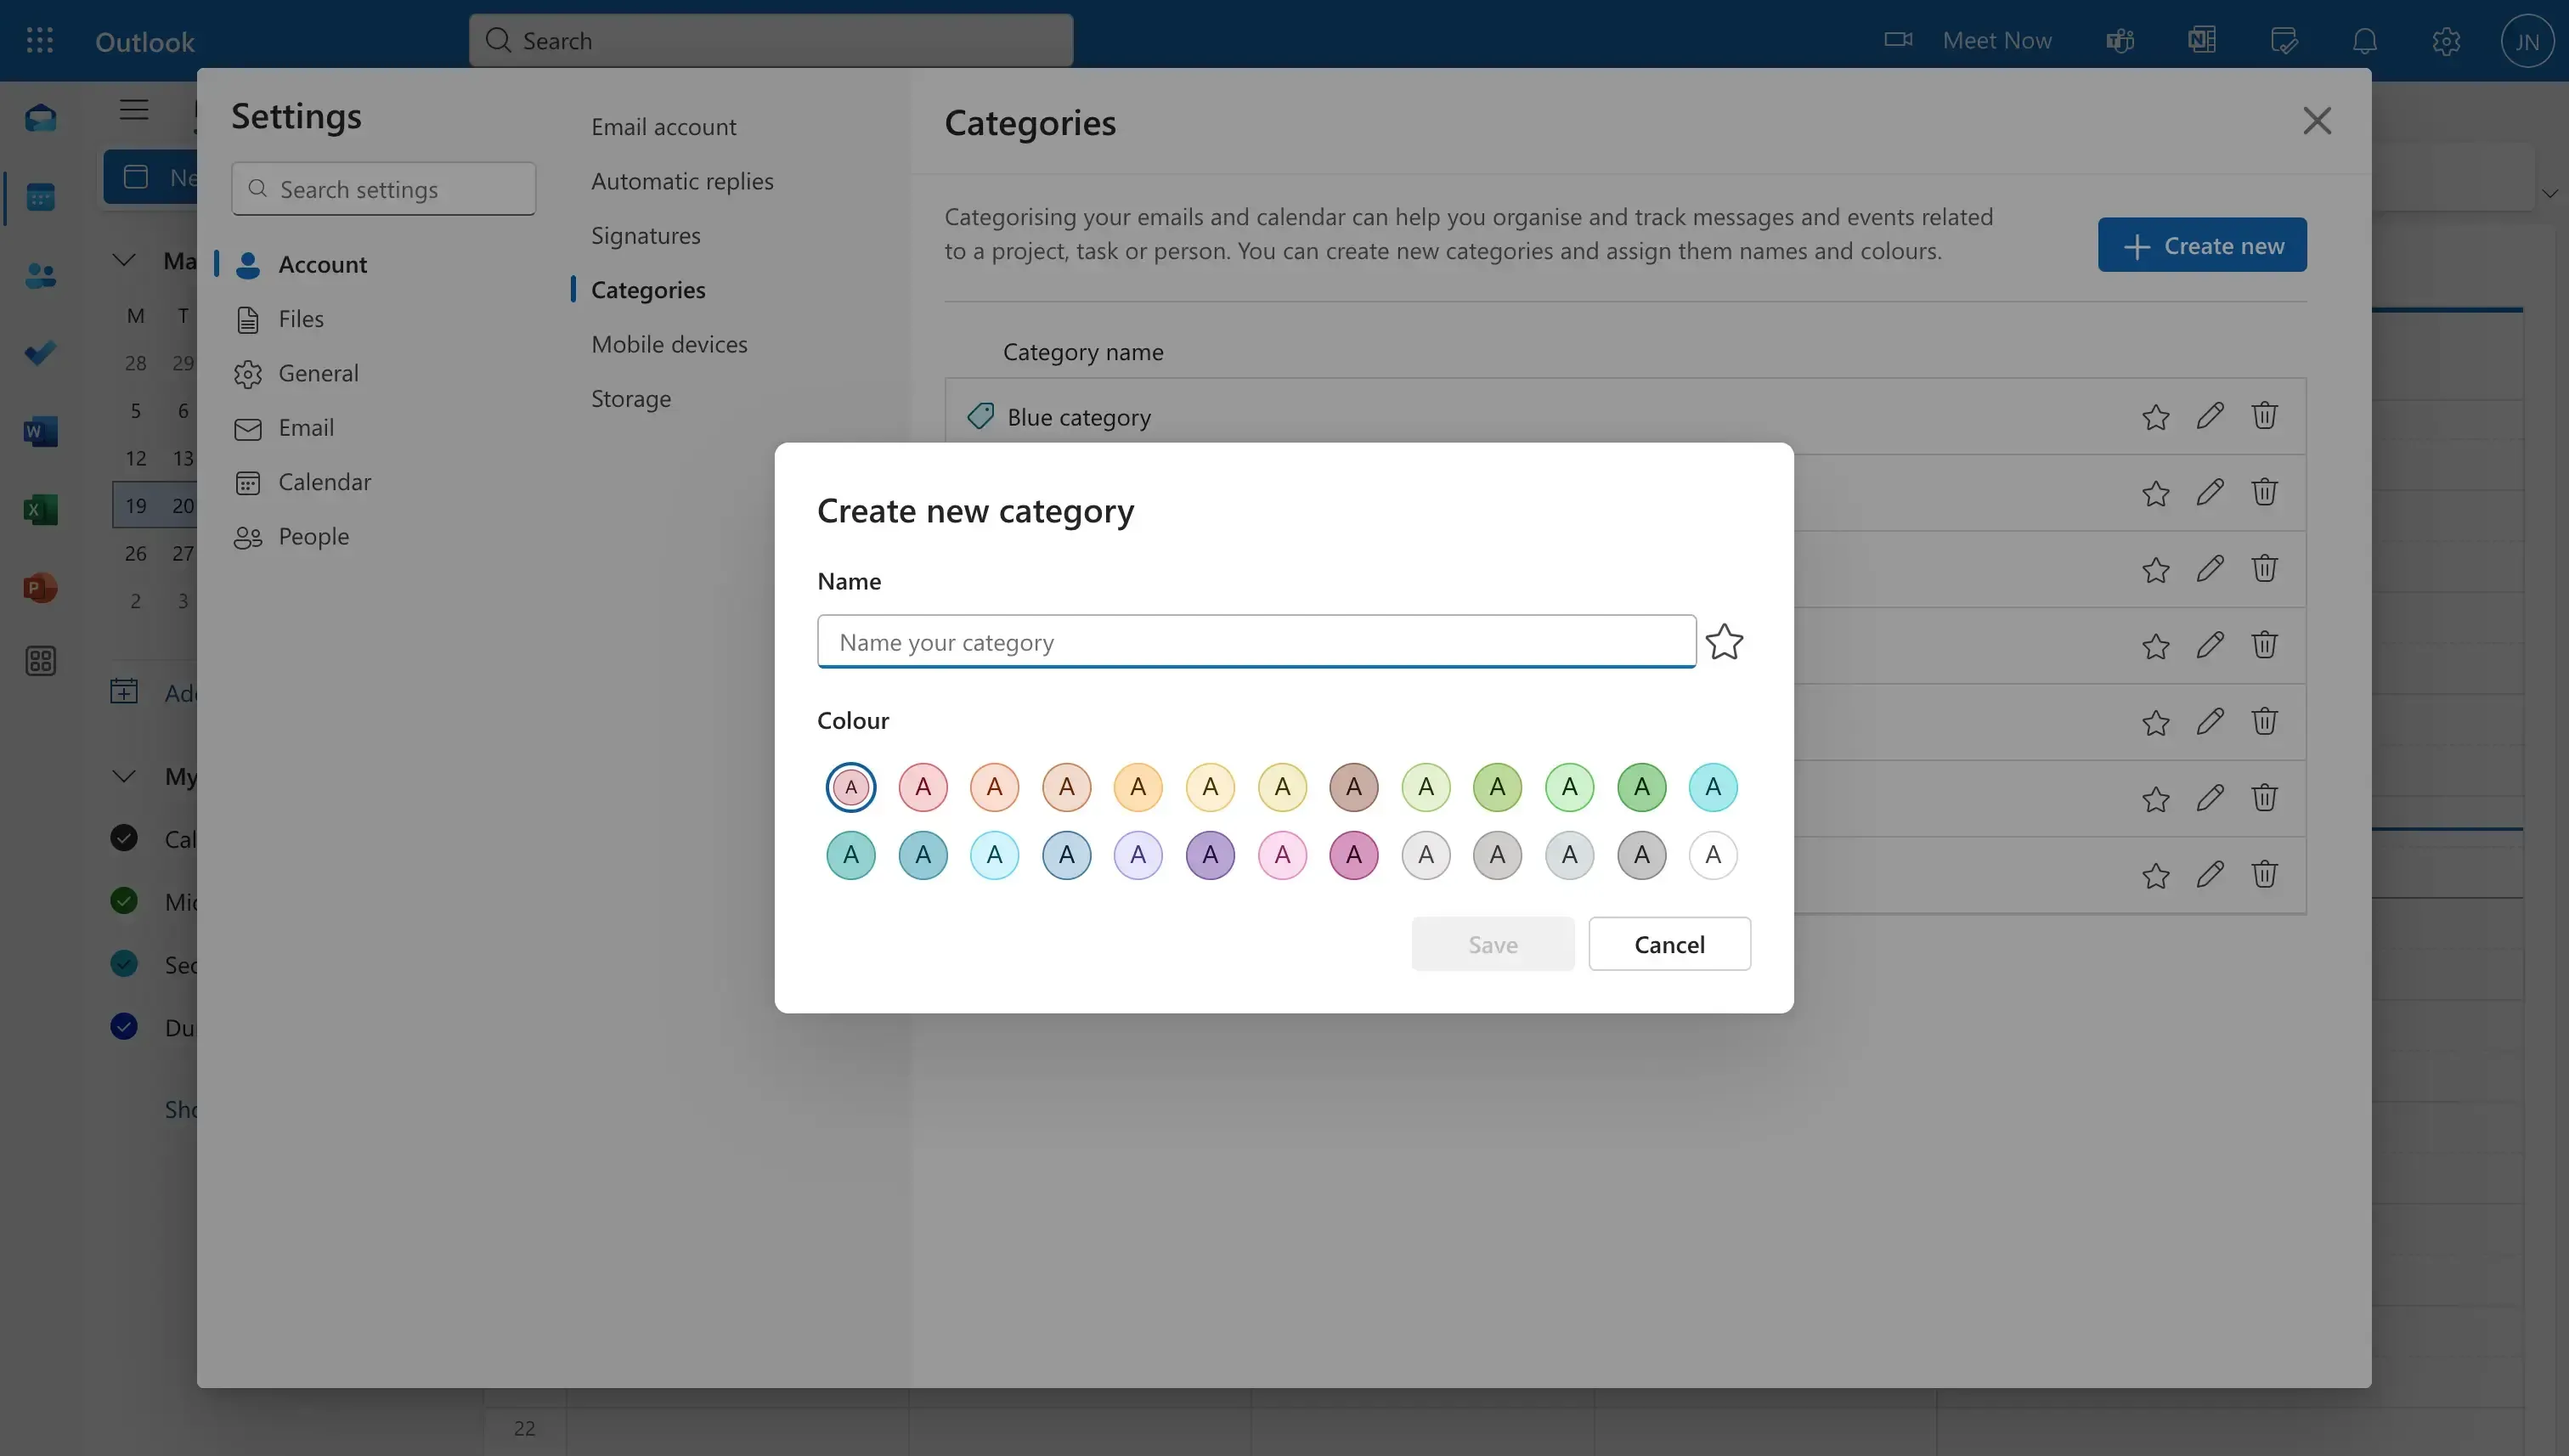The width and height of the screenshot is (2569, 1456).
Task: Collapse the mini calendar month section
Action: point(123,259)
